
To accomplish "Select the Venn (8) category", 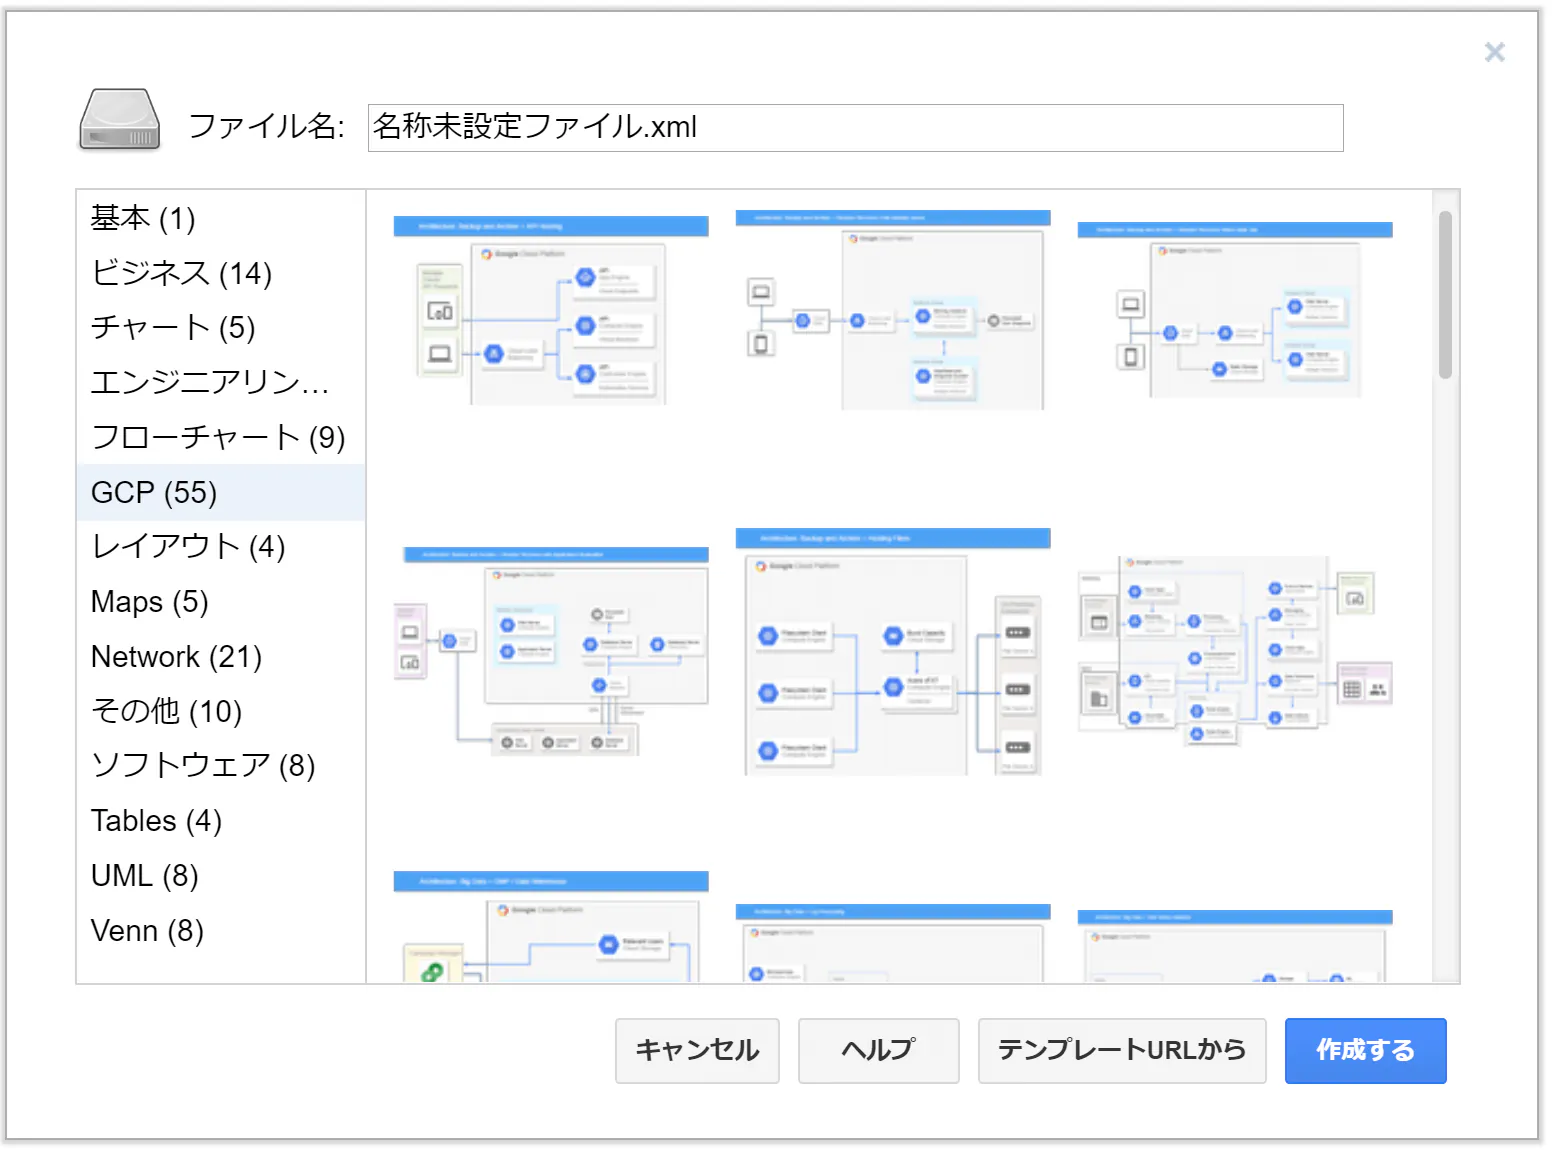I will tap(221, 931).
